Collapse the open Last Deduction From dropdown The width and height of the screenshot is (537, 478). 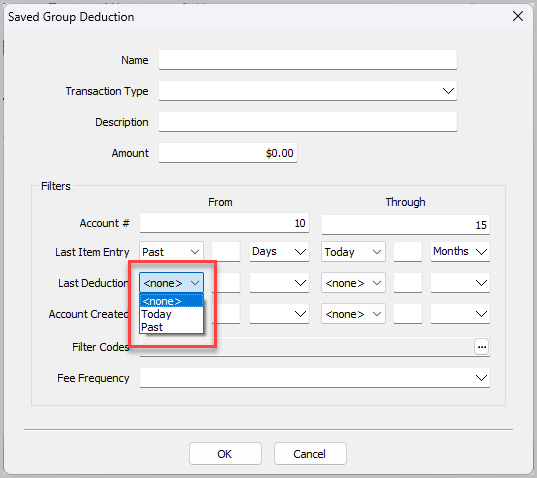pyautogui.click(x=171, y=283)
